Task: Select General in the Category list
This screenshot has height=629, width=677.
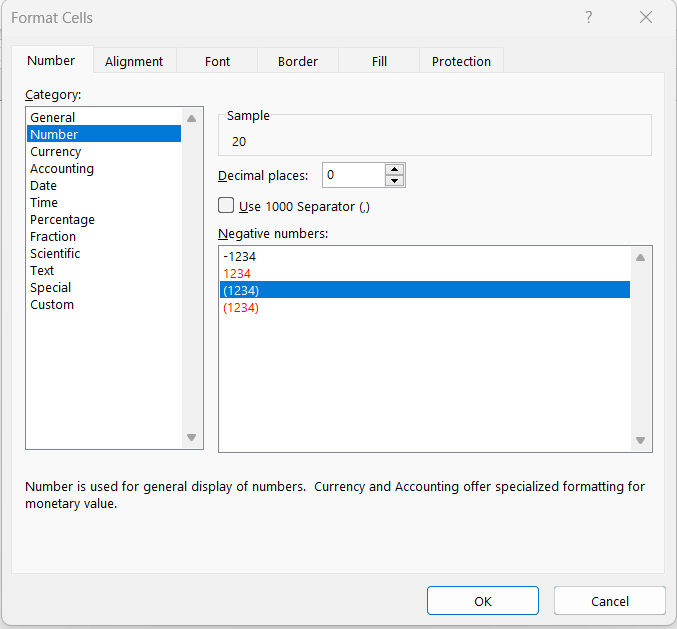Action: pyautogui.click(x=104, y=117)
